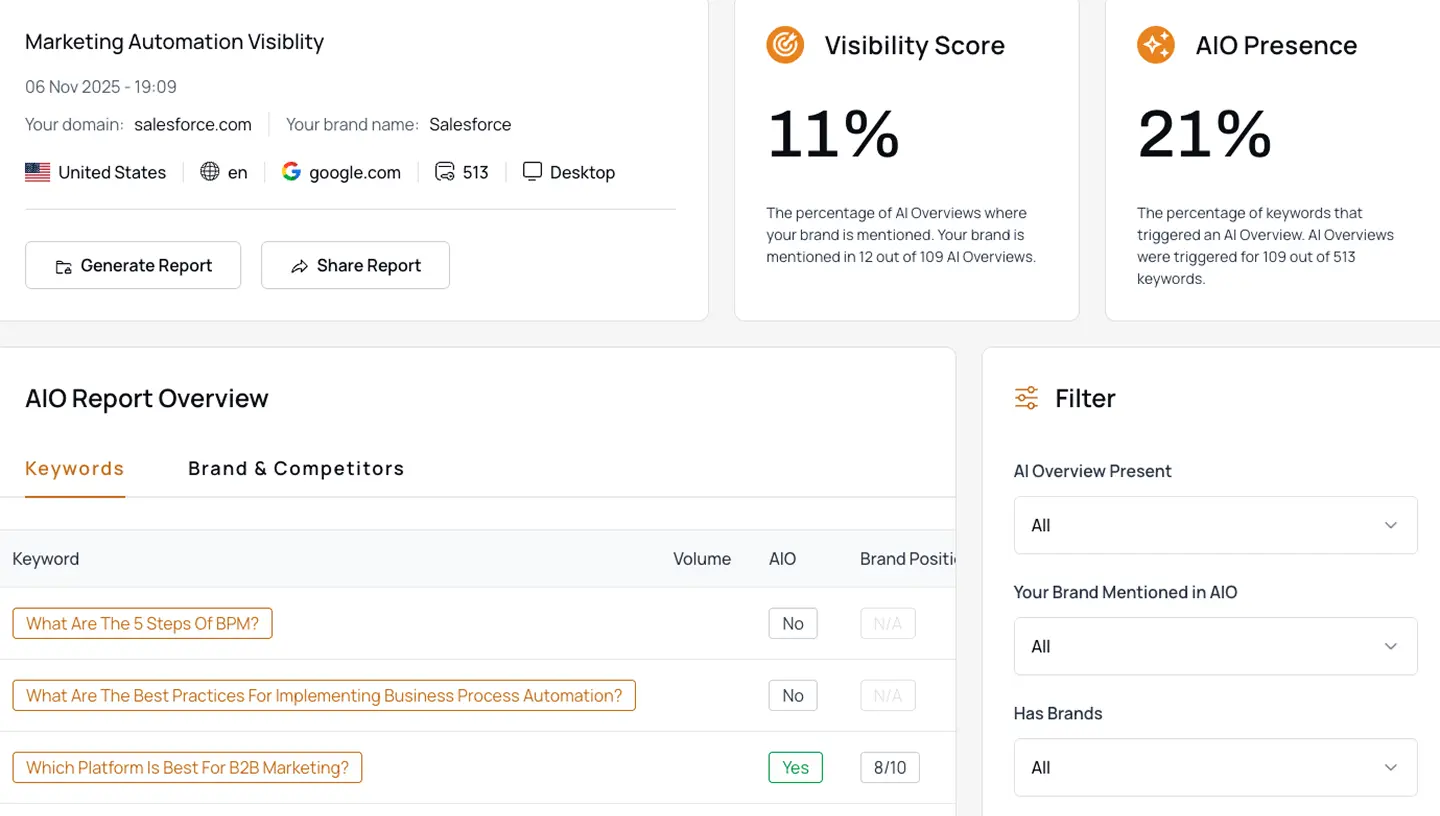The height and width of the screenshot is (816, 1440).
Task: Click the keywords count icon beside 513
Action: click(444, 172)
